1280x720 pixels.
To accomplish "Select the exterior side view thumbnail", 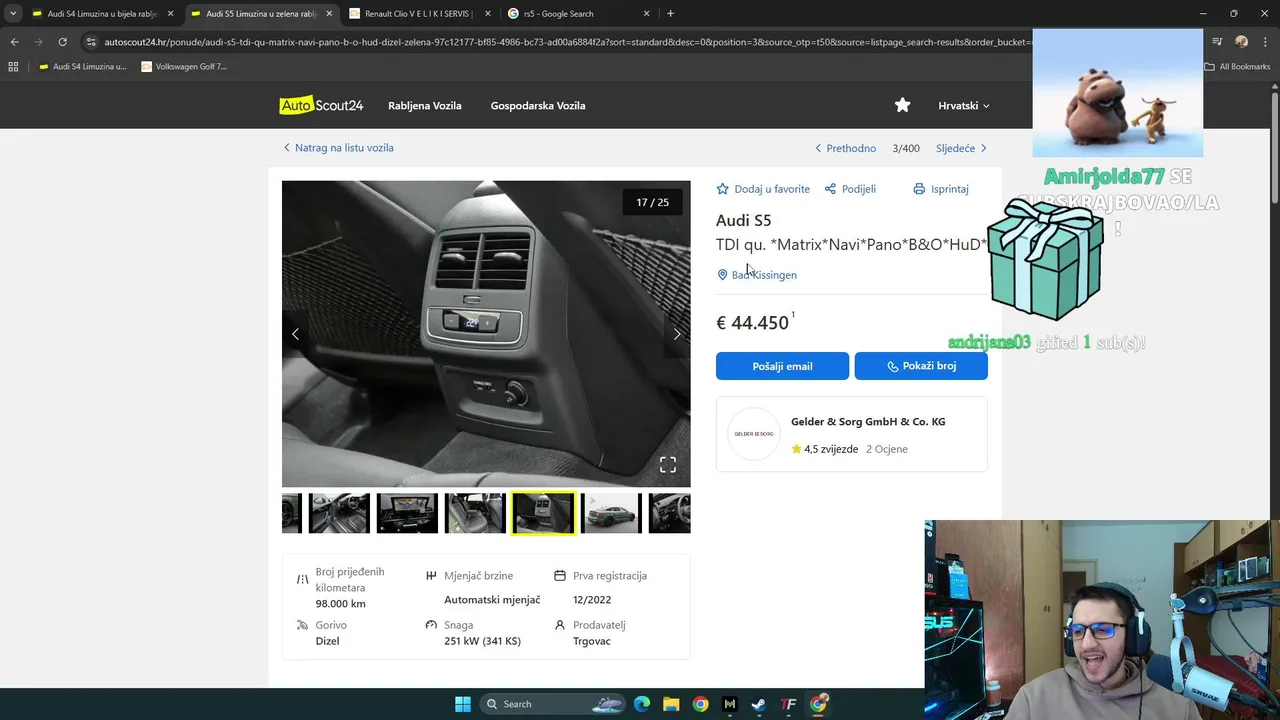I will 611,513.
